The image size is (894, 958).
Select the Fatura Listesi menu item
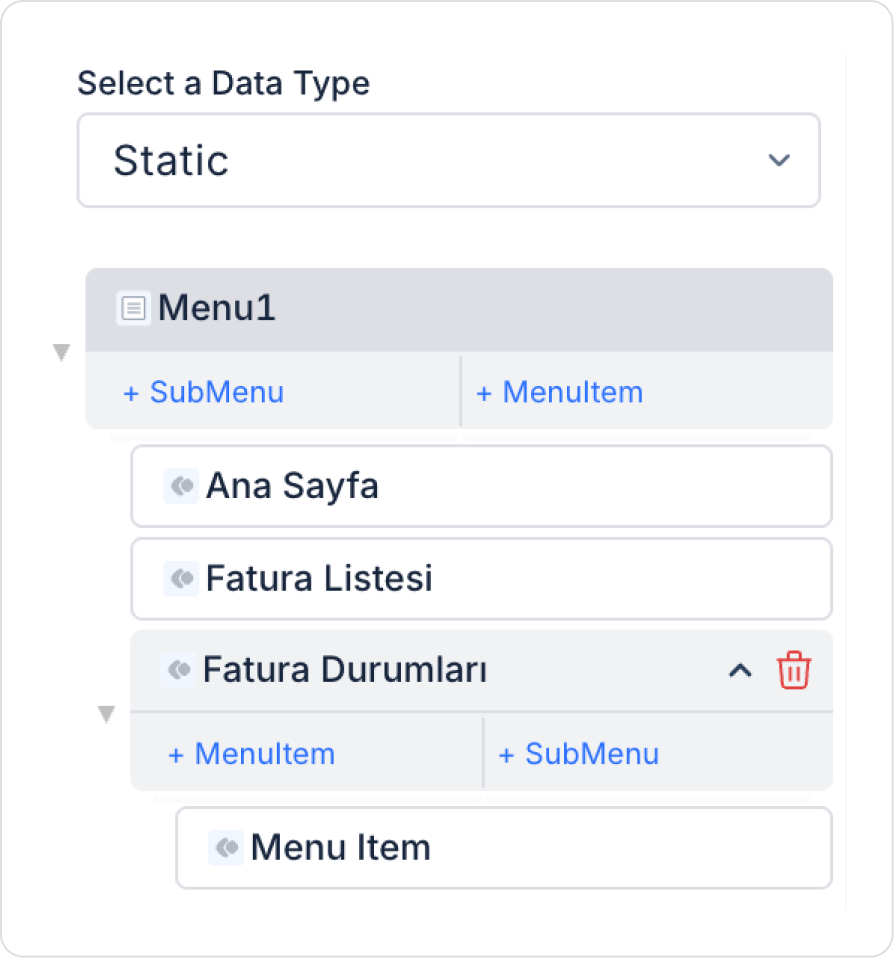click(x=480, y=578)
